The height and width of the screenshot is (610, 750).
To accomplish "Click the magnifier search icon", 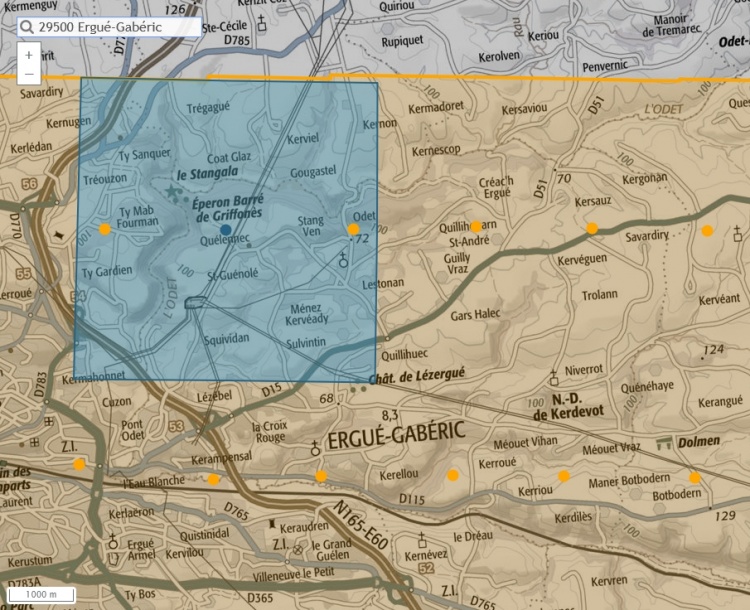I will click(x=28, y=28).
